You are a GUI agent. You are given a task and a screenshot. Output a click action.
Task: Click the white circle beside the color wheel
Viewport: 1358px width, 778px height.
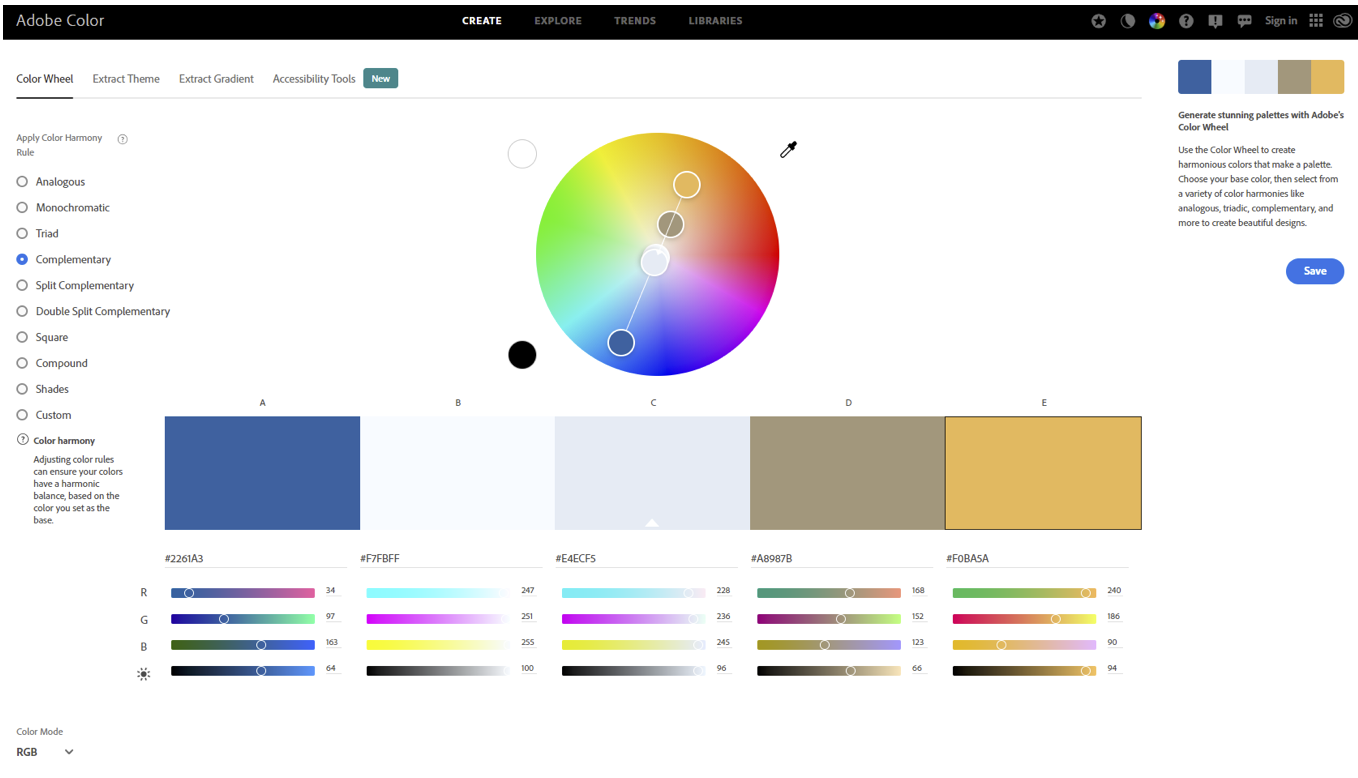click(522, 154)
